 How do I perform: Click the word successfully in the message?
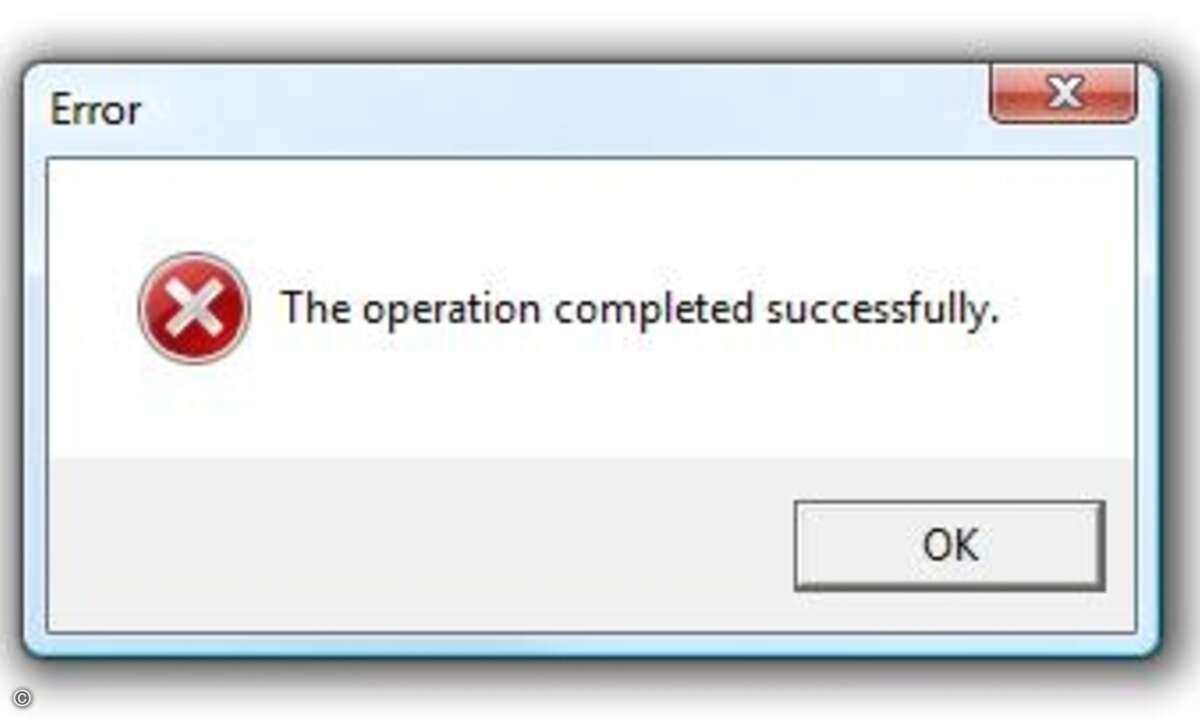point(883,308)
